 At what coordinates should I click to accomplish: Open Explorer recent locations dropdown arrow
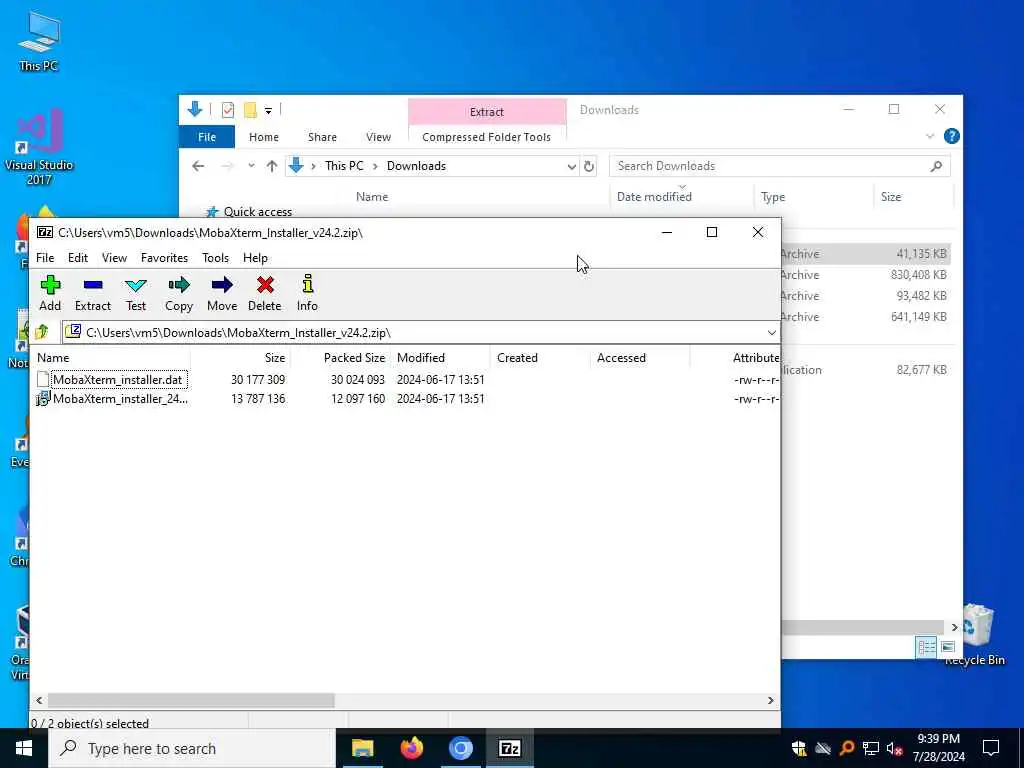(x=251, y=166)
